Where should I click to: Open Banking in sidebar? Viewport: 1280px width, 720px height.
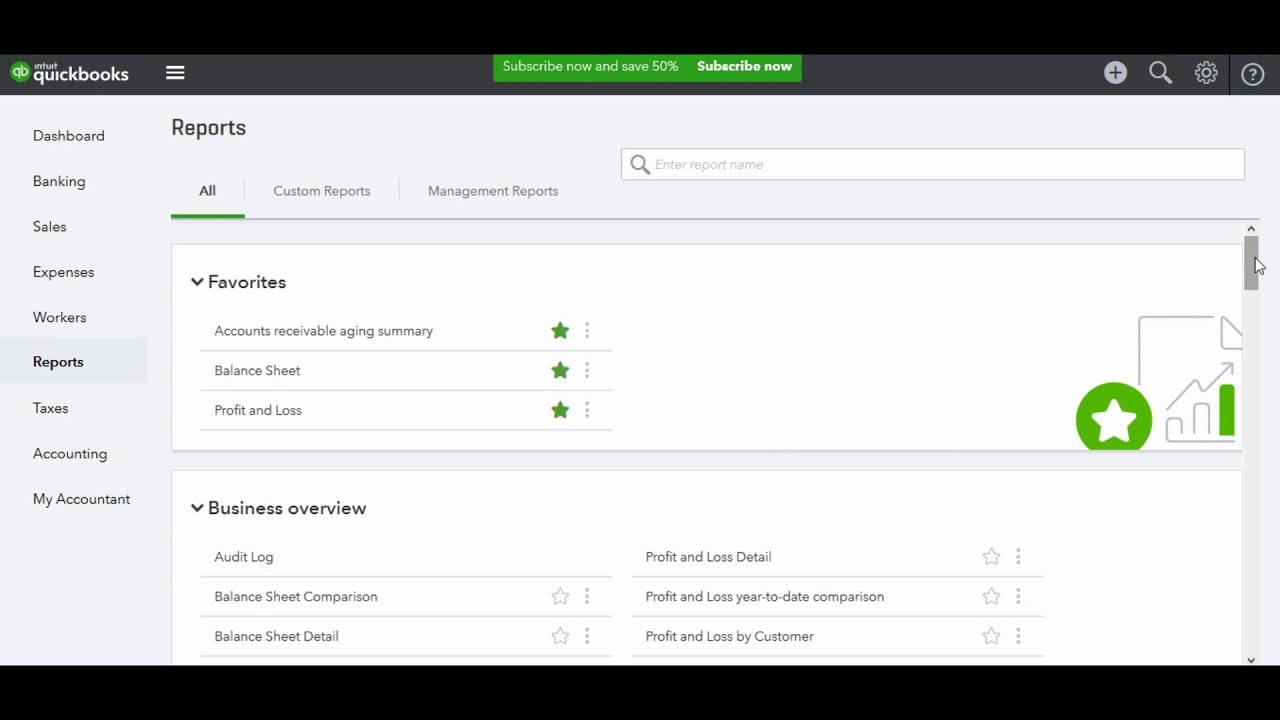pos(59,182)
